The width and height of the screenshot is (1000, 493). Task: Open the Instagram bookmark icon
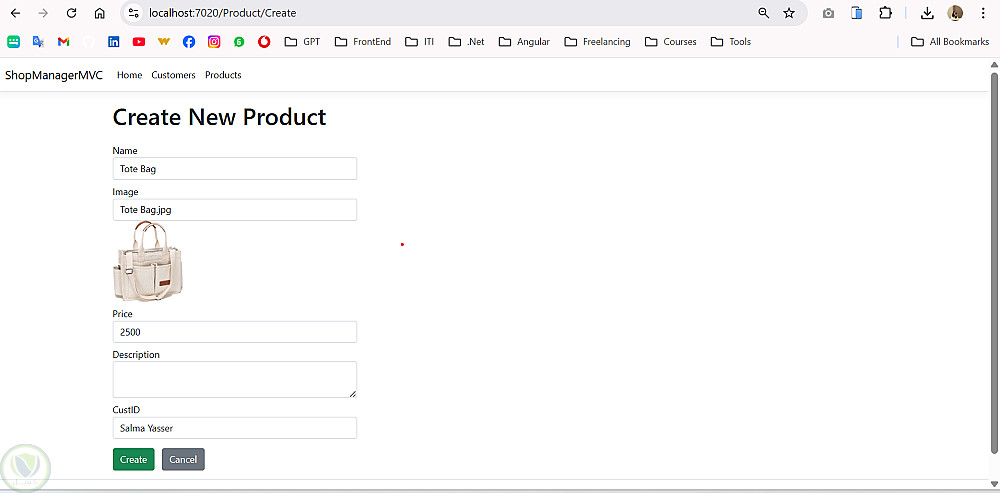point(214,41)
